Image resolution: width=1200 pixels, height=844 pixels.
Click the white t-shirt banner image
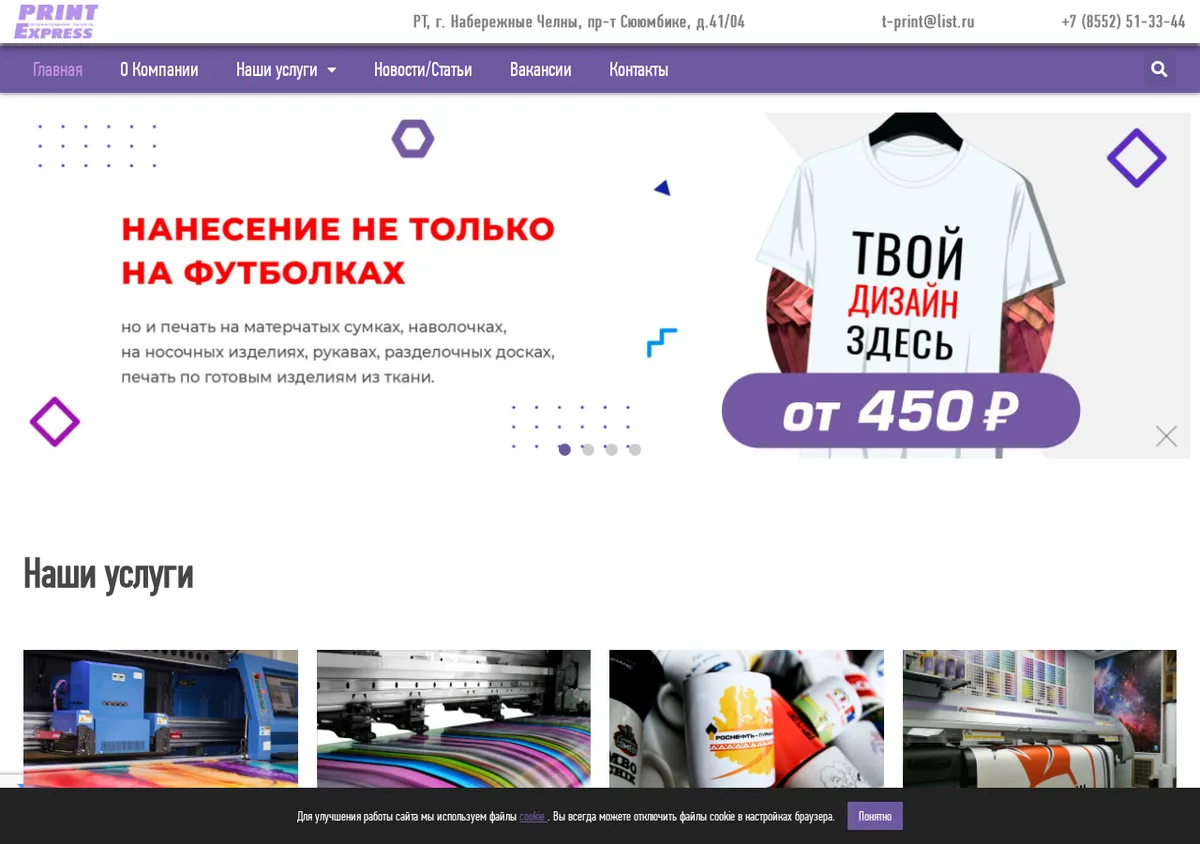pos(900,285)
